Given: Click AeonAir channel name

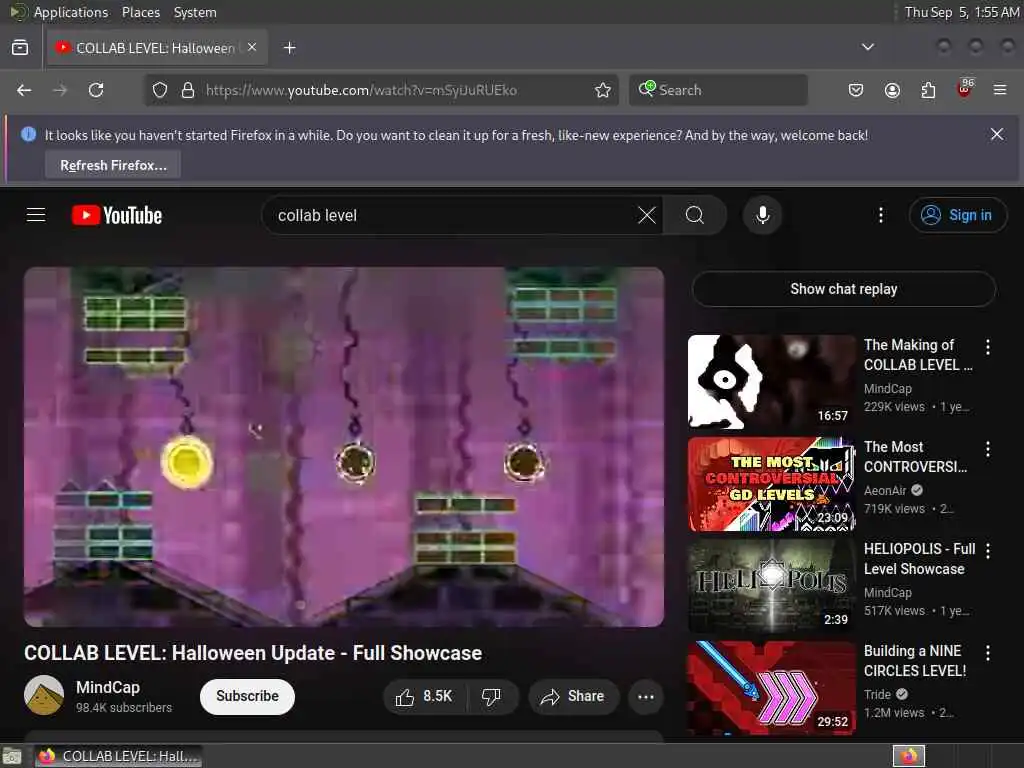Looking at the screenshot, I should point(885,490).
